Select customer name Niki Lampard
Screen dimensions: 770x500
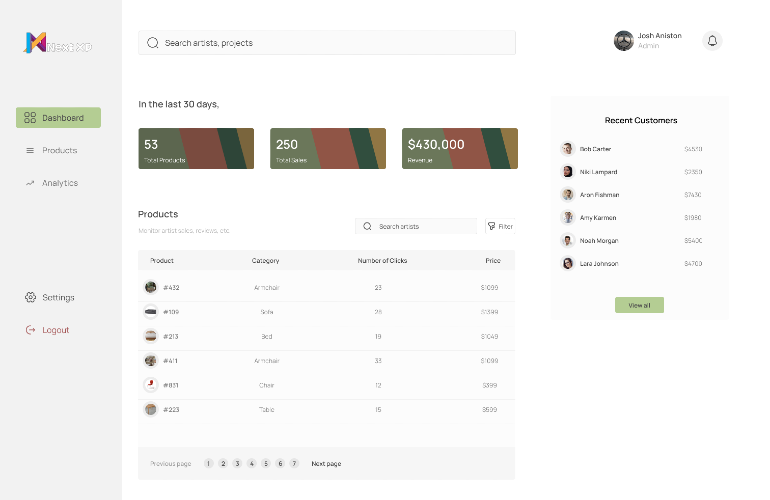point(599,172)
